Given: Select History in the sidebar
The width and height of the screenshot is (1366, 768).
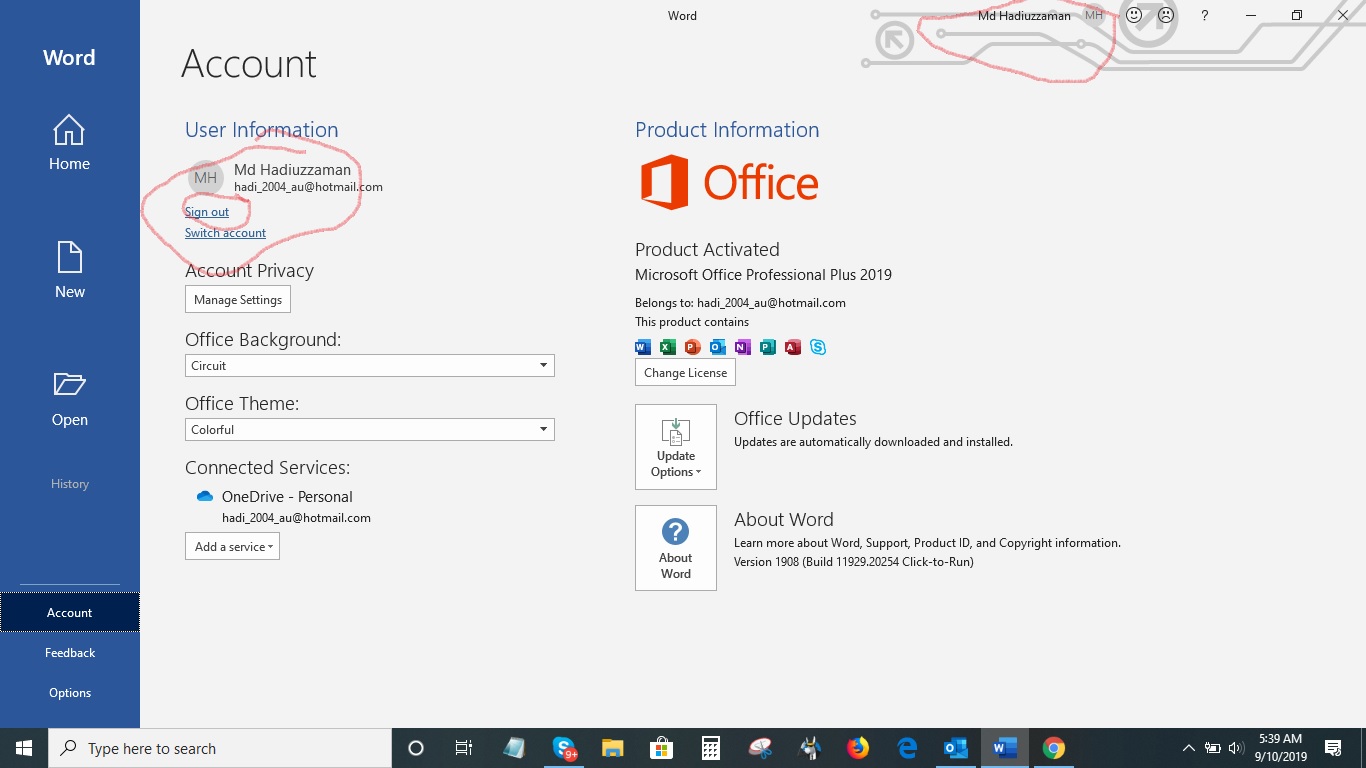Looking at the screenshot, I should pyautogui.click(x=69, y=484).
